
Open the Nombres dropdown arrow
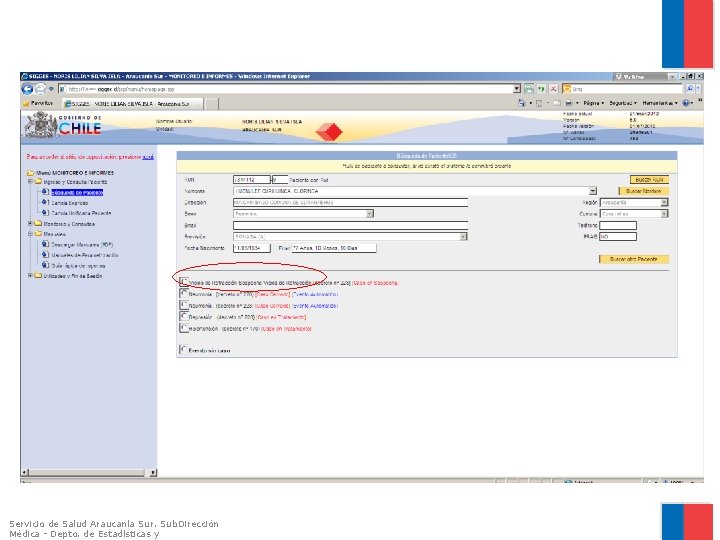click(592, 191)
